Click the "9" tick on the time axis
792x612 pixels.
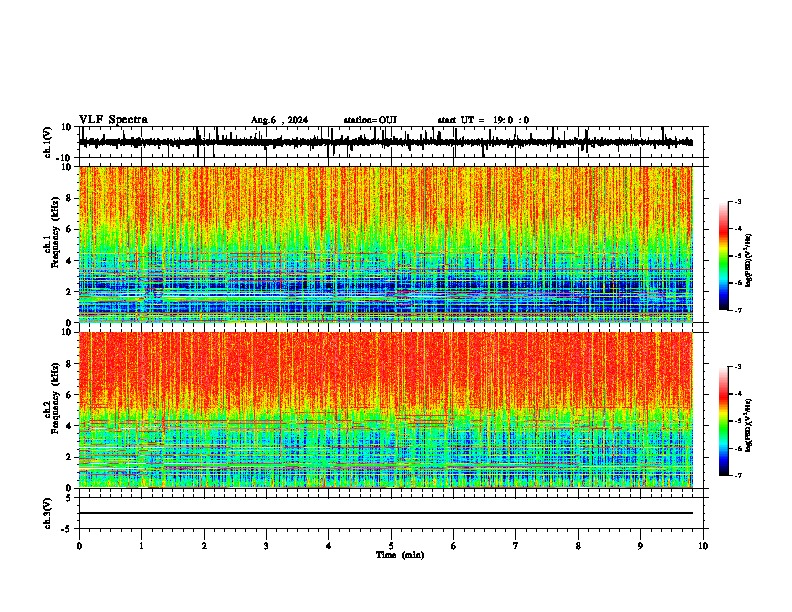pos(640,546)
